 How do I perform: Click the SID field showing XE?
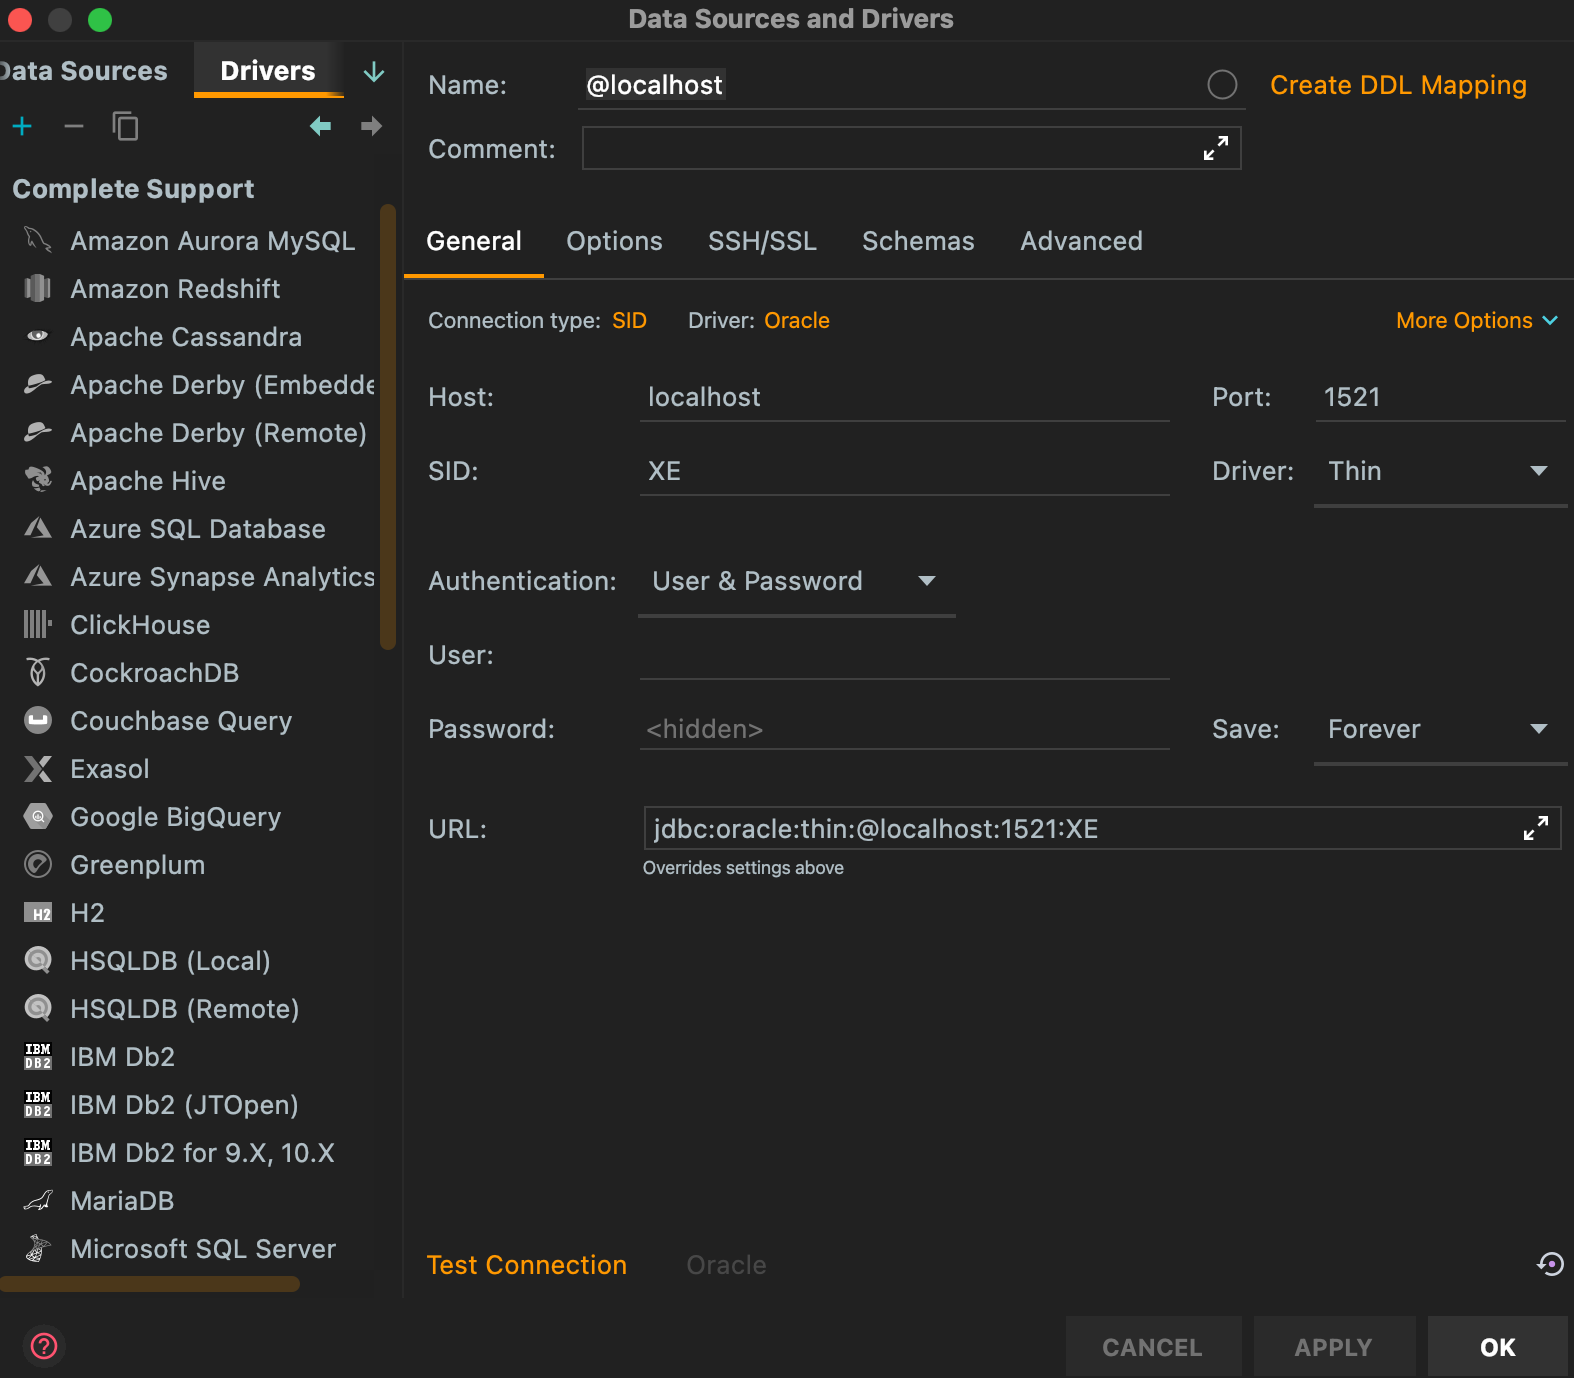click(x=904, y=471)
